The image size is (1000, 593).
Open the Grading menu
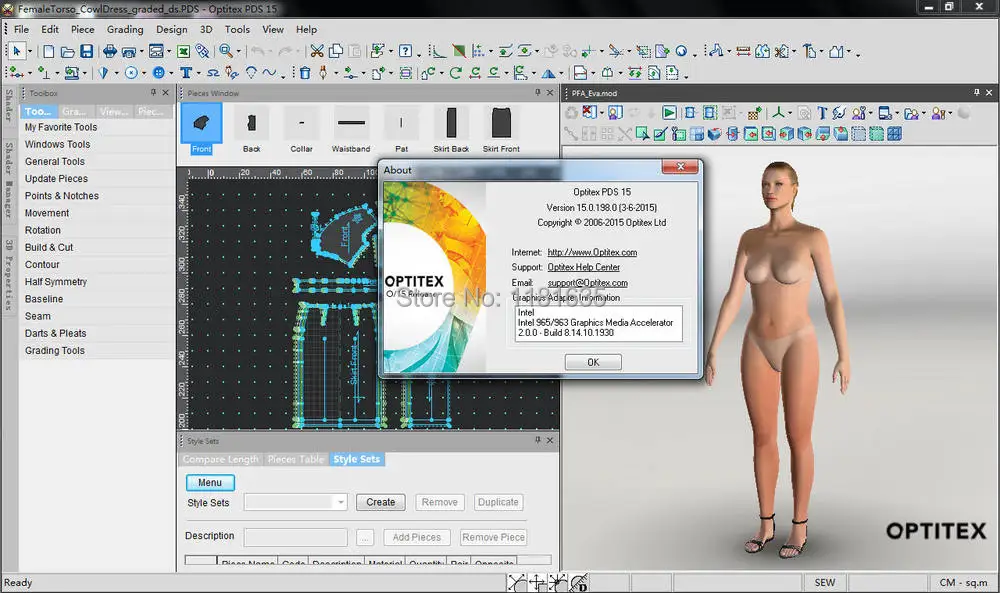click(x=125, y=29)
